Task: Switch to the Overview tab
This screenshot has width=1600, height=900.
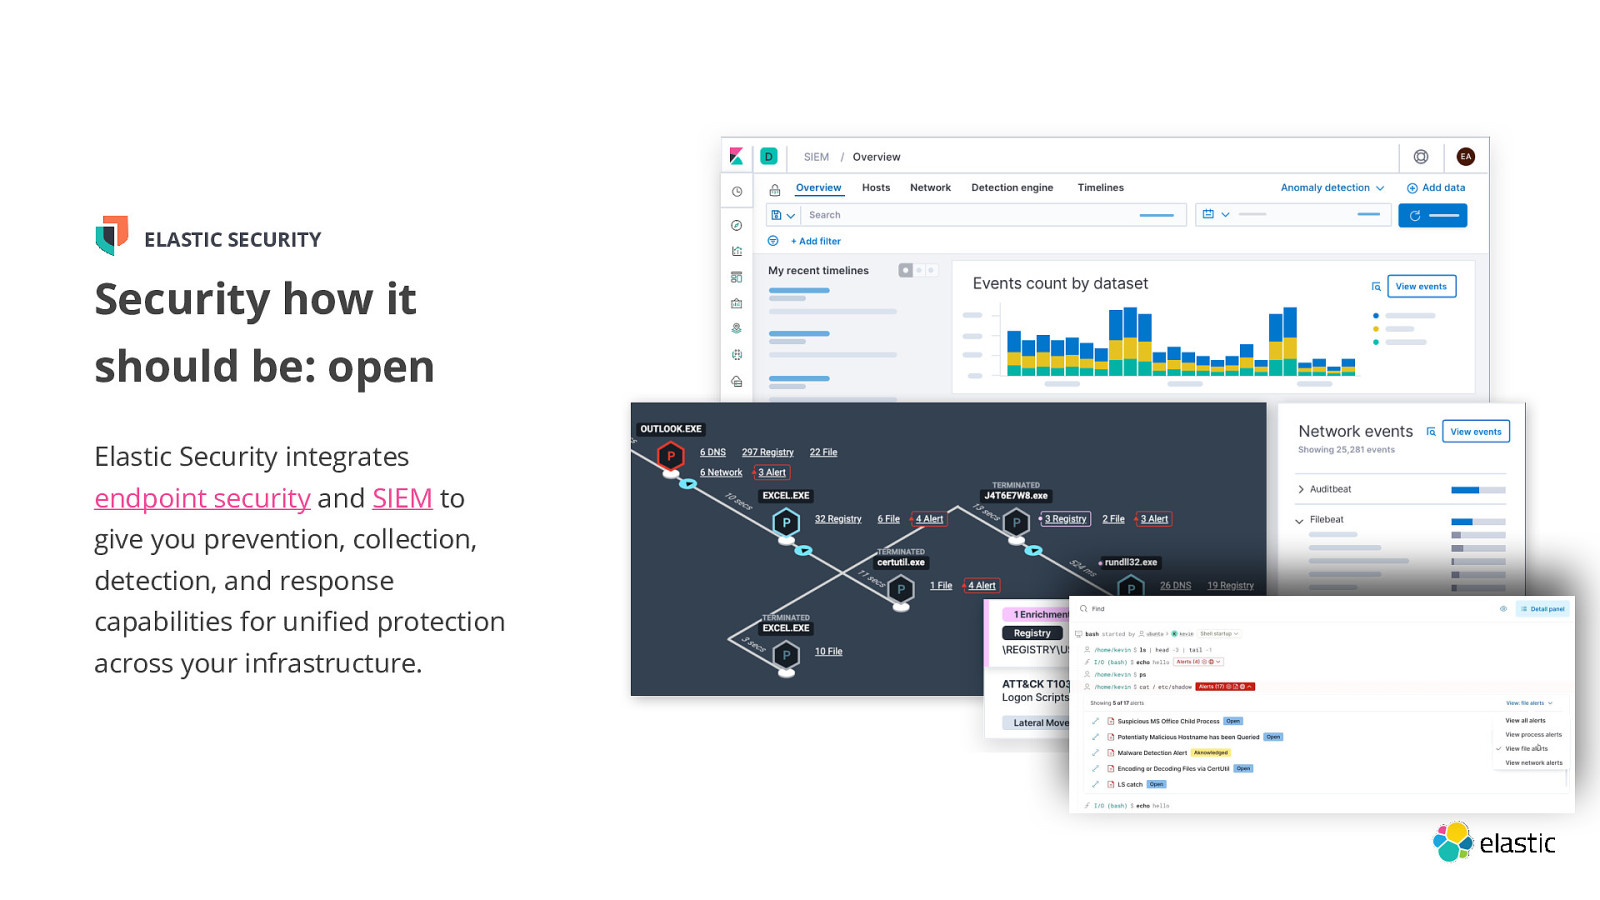Action: 818,188
